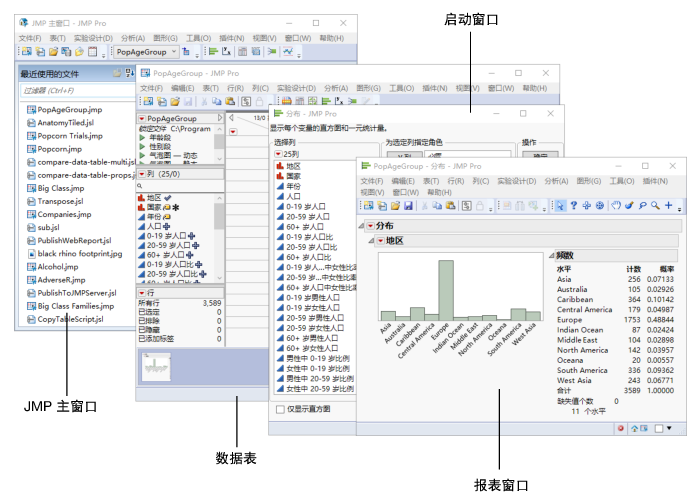Open the status bar dropdown arrow in report window

[669, 428]
